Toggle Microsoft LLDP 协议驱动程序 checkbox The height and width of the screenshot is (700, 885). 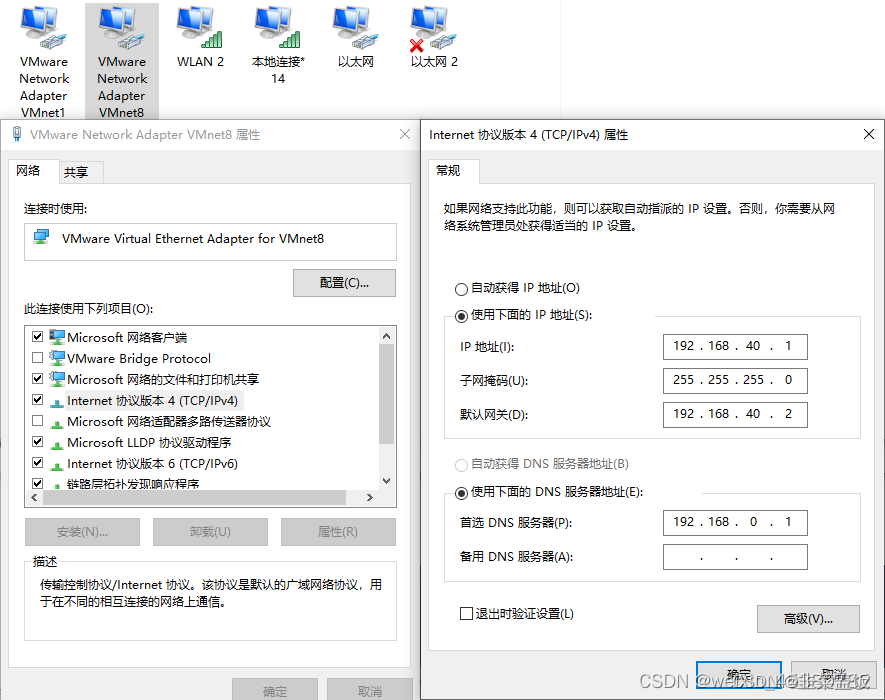[x=37, y=441]
